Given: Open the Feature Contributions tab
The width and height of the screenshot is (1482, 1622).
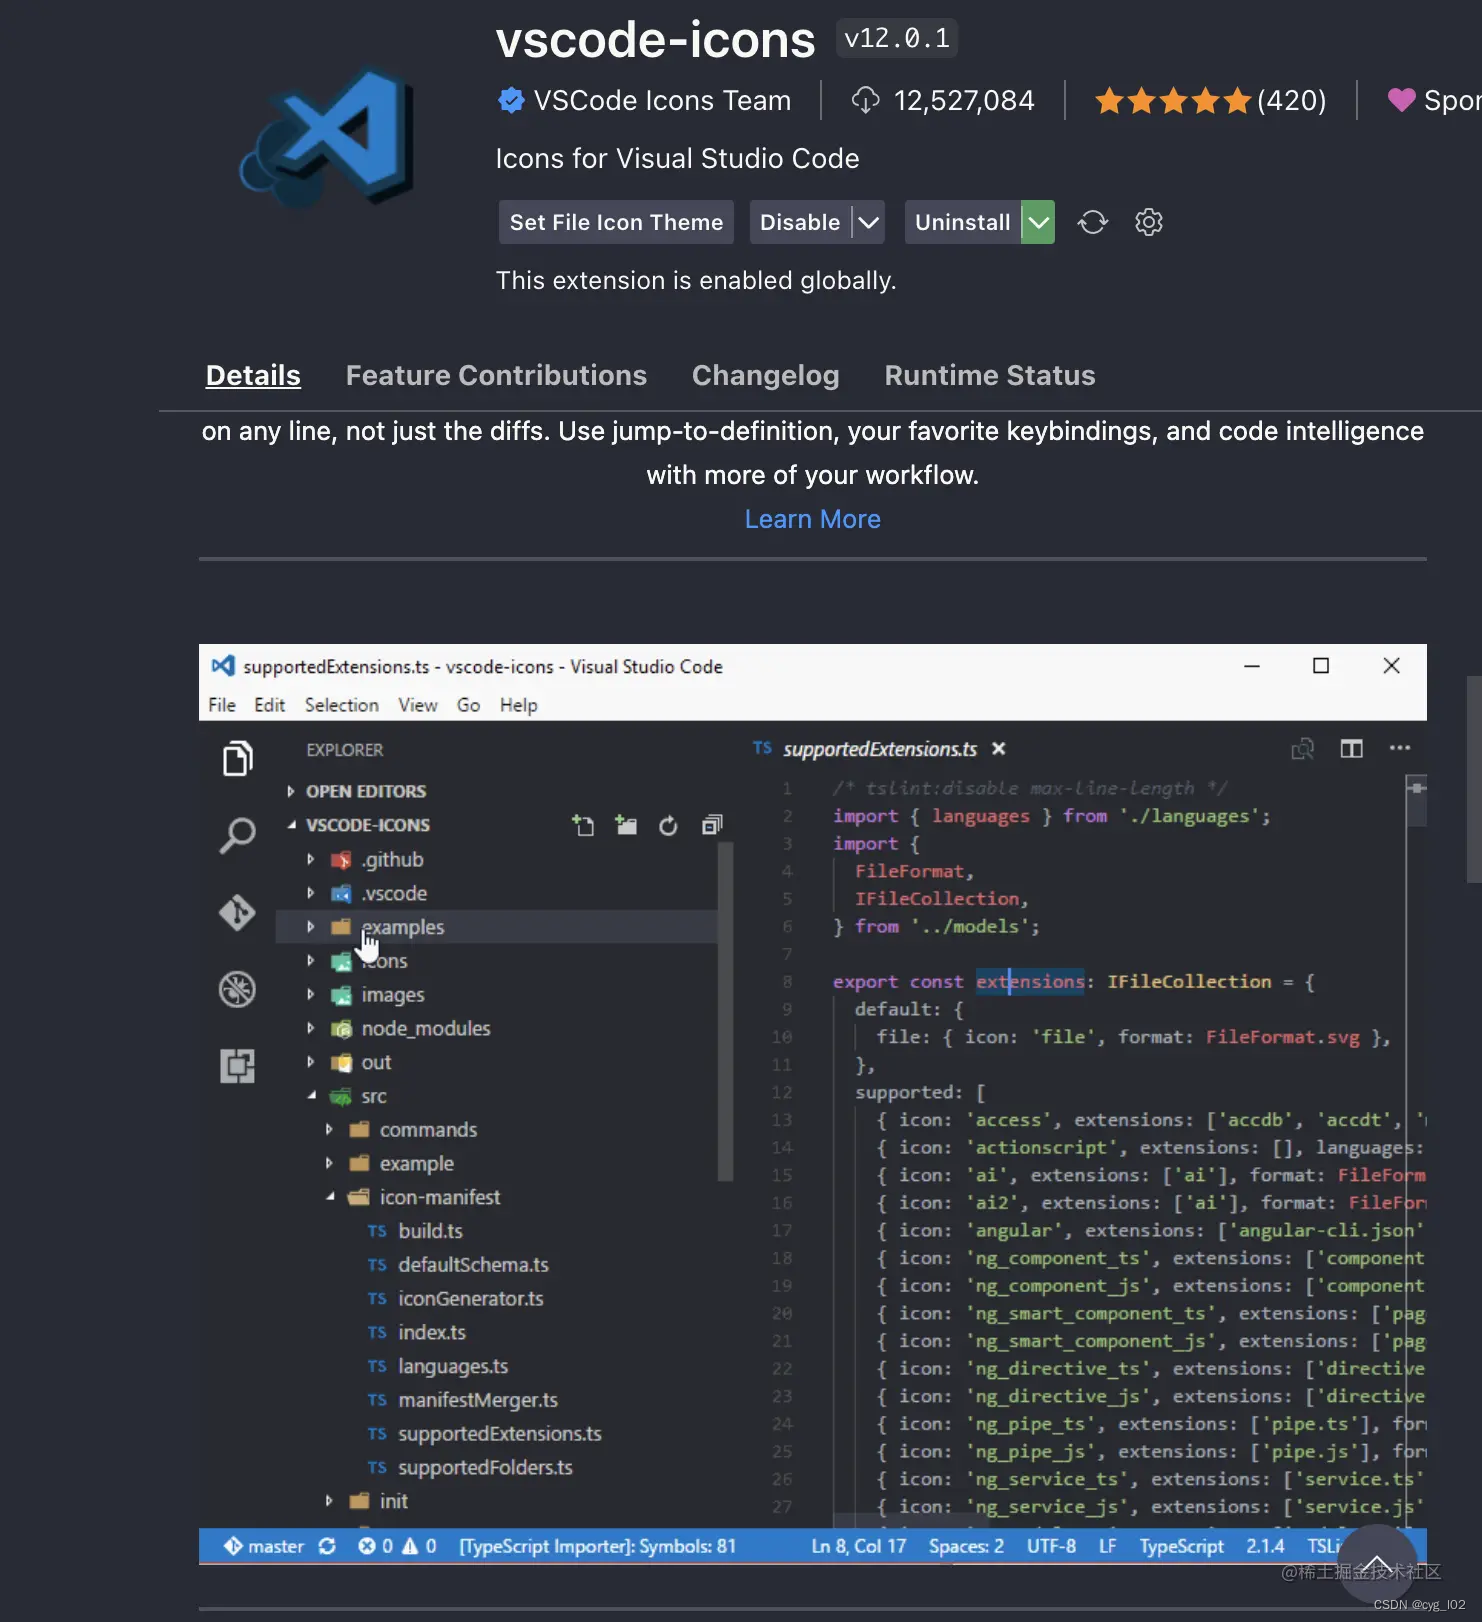Looking at the screenshot, I should click(496, 375).
